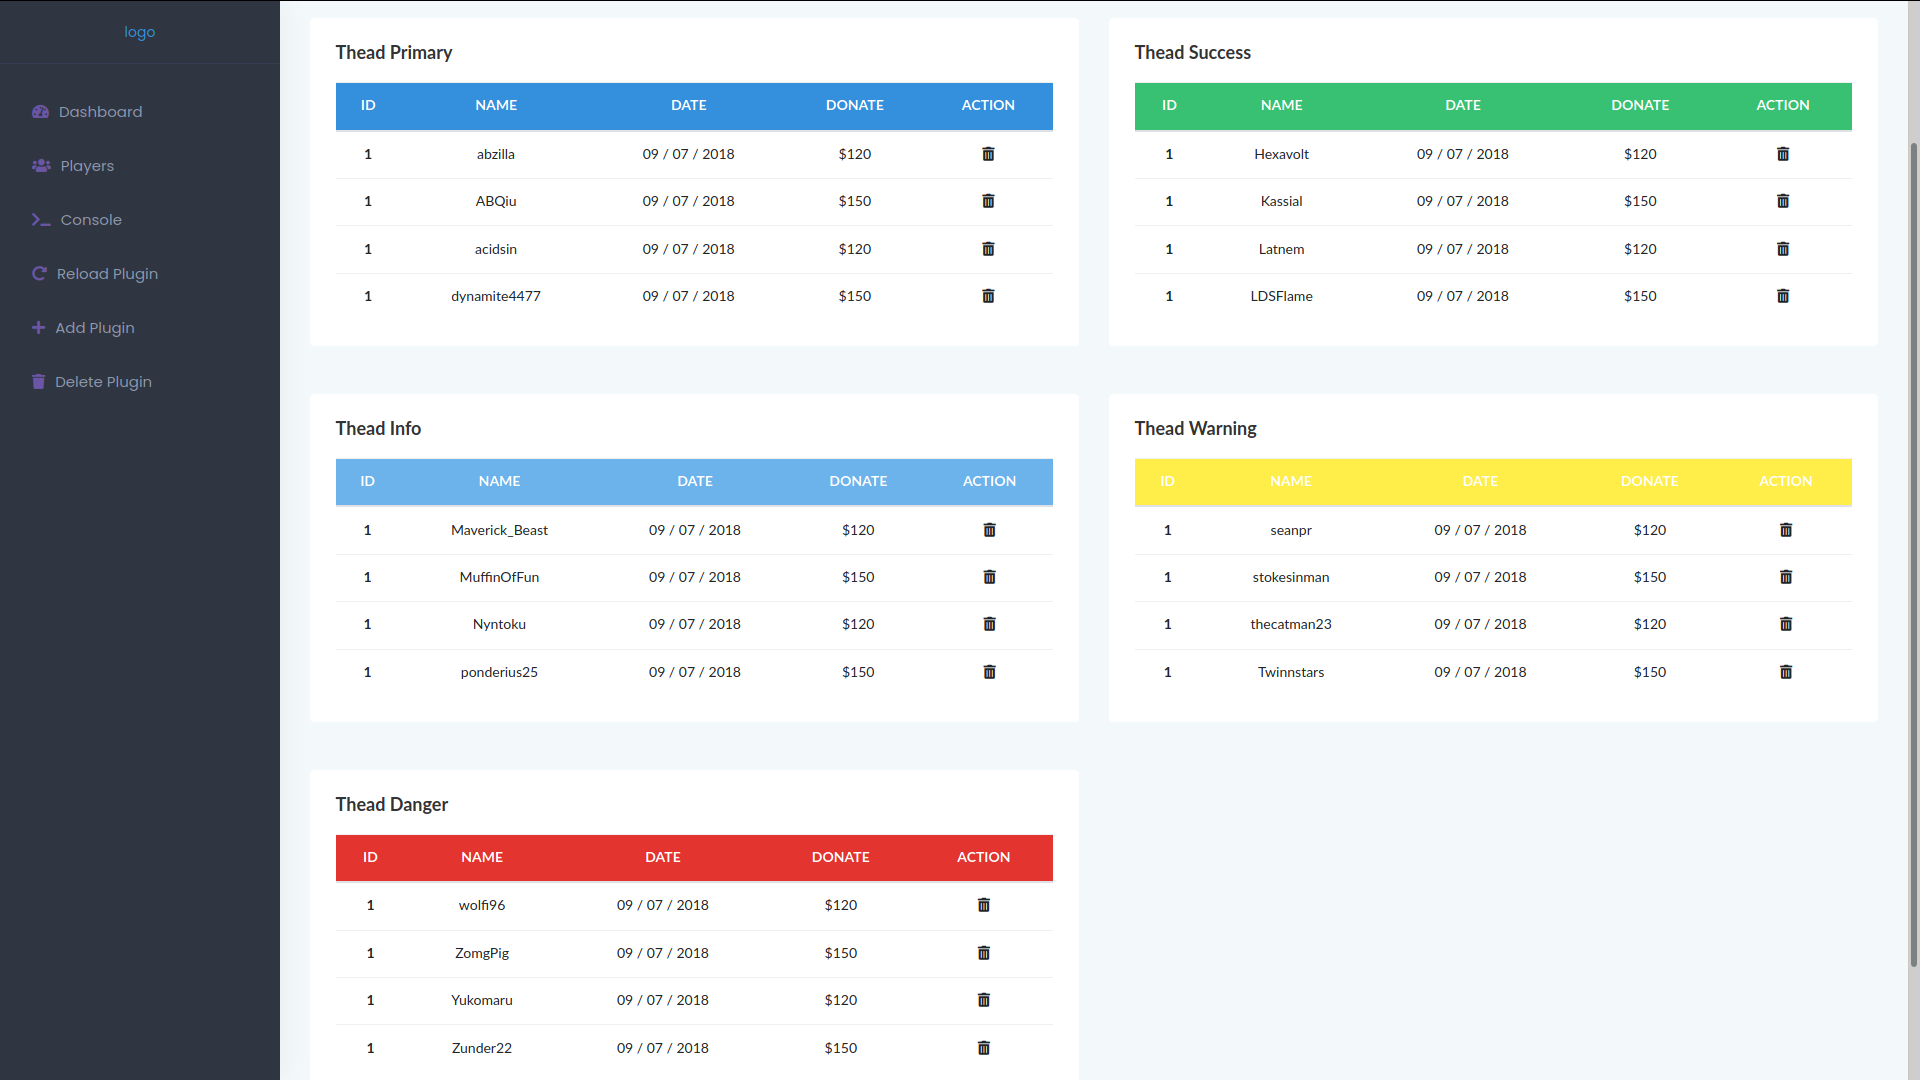The width and height of the screenshot is (1920, 1080).
Task: Open Console from the sidebar
Action: click(x=90, y=220)
